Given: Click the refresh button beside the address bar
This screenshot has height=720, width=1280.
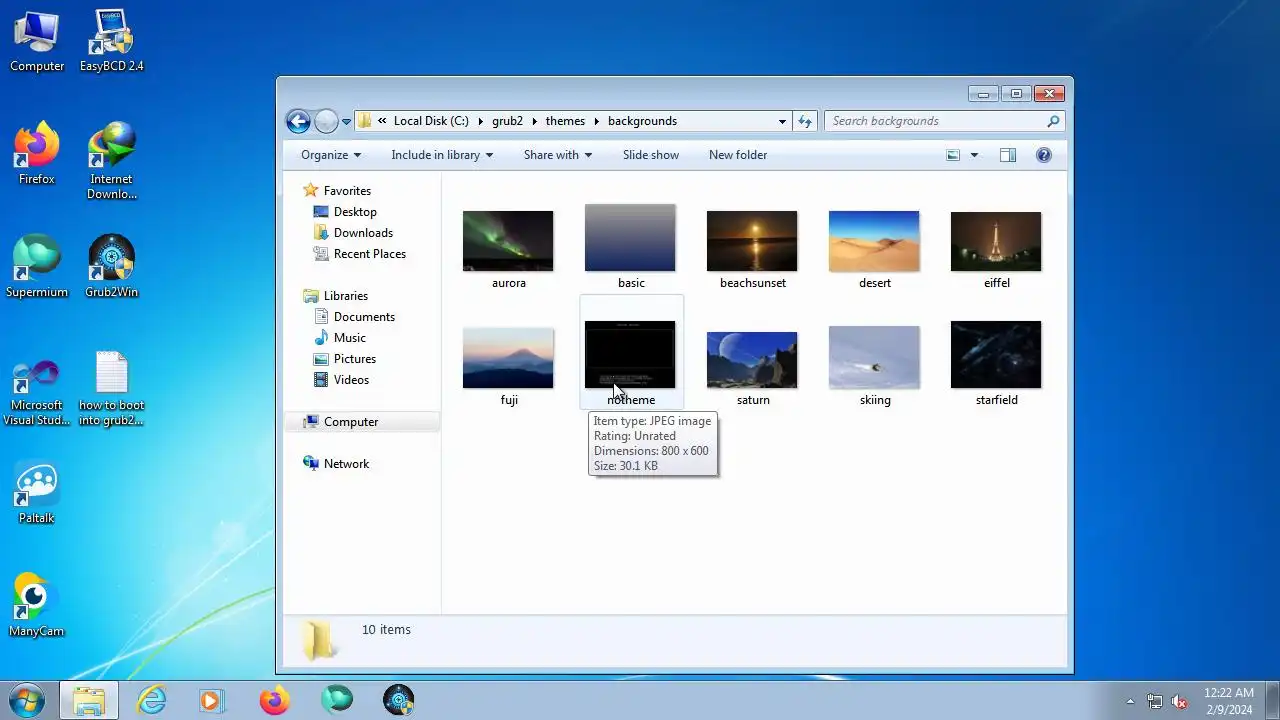Looking at the screenshot, I should coord(805,121).
